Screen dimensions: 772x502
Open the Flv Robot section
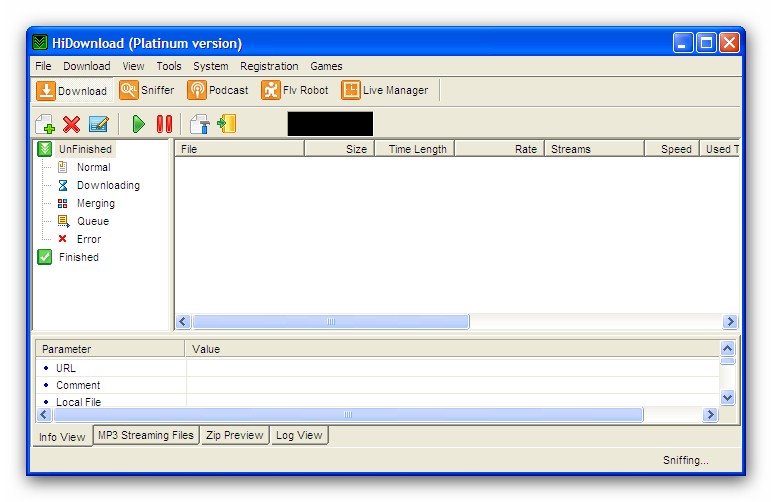294,91
